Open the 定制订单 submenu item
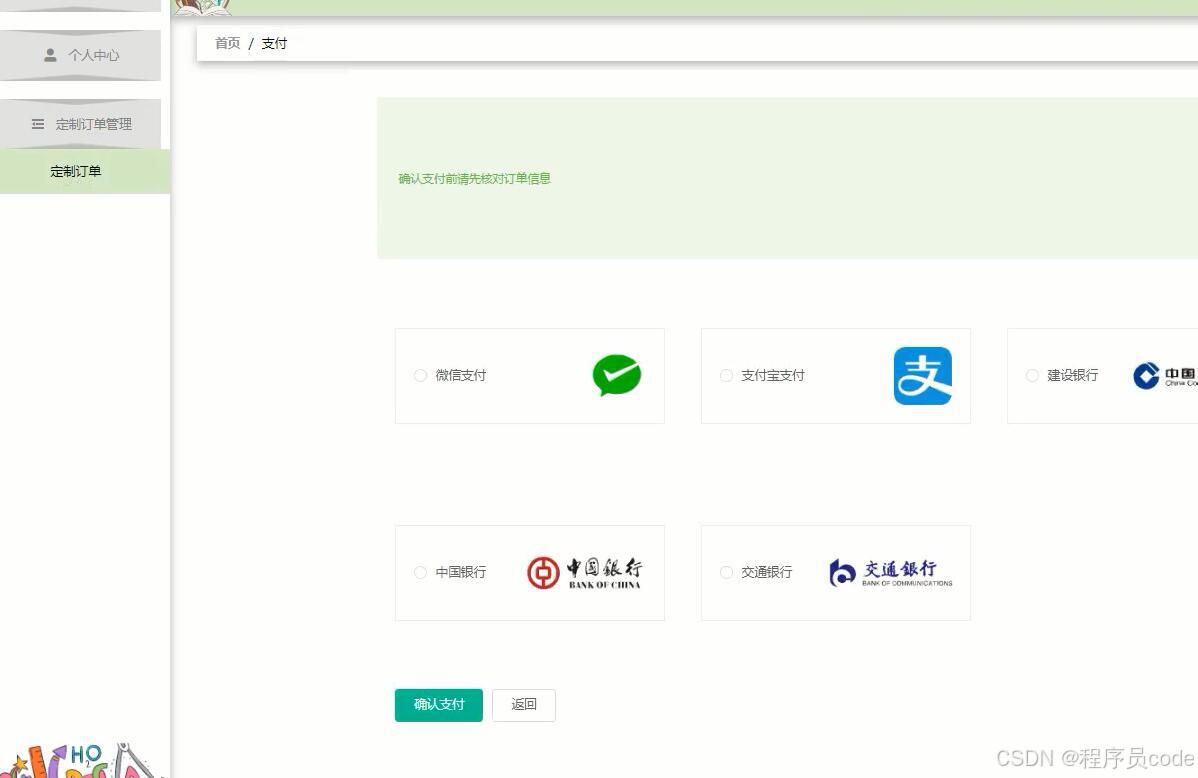1198x778 pixels. (x=85, y=171)
